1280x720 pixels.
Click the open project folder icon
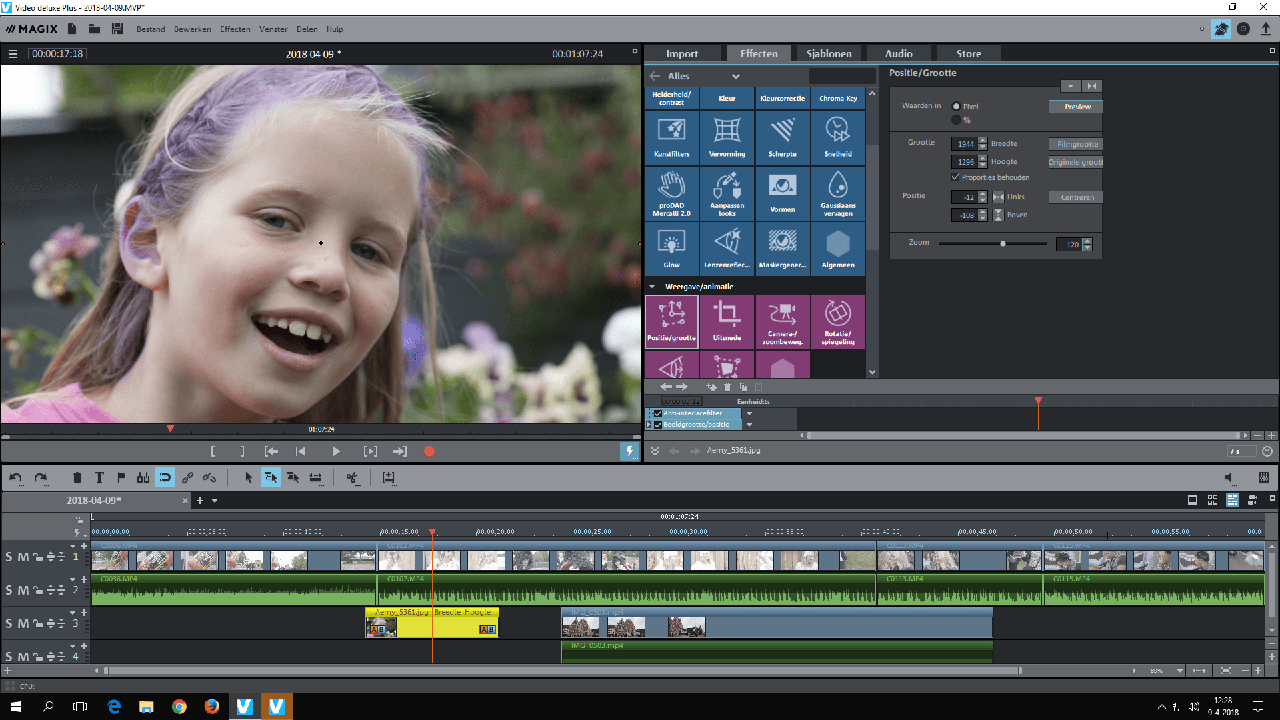[x=94, y=29]
